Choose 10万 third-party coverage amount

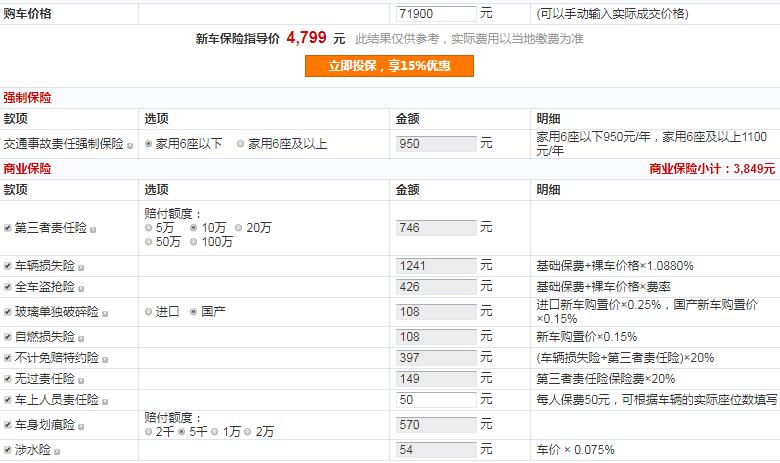pos(194,228)
